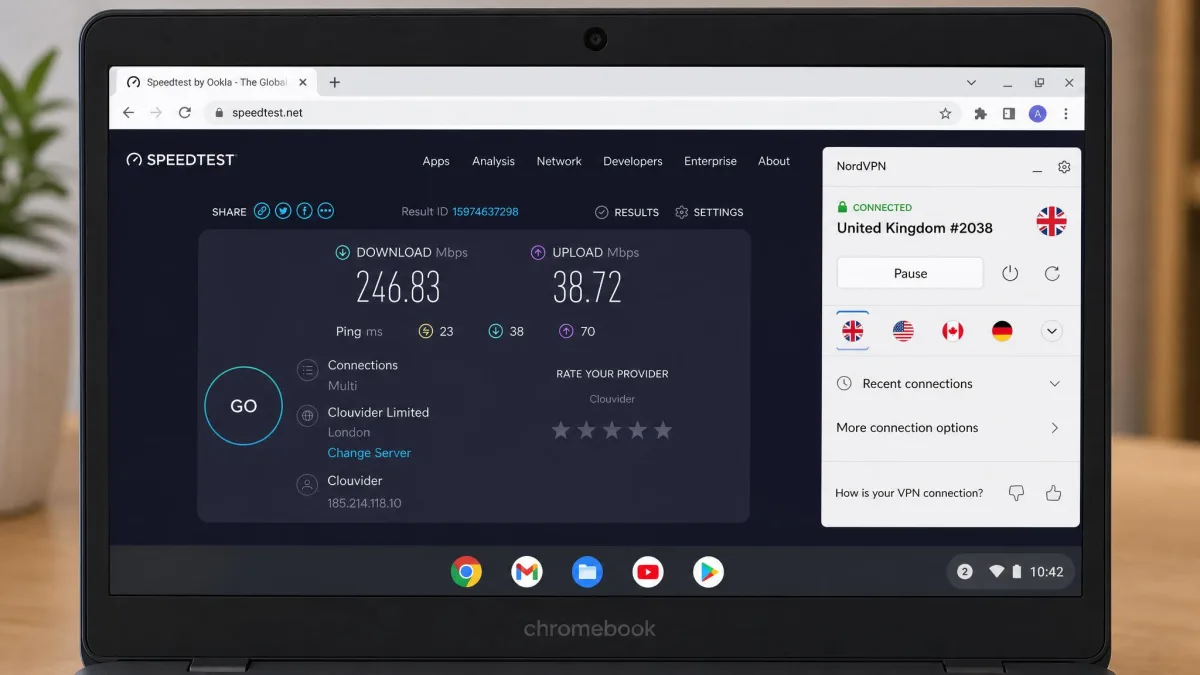Open Chrome from the shelf
Image resolution: width=1200 pixels, height=675 pixels.
point(466,572)
